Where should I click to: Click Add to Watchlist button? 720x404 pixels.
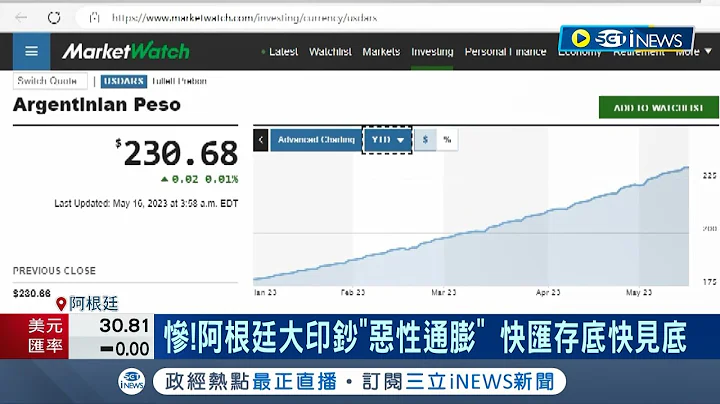pyautogui.click(x=658, y=107)
